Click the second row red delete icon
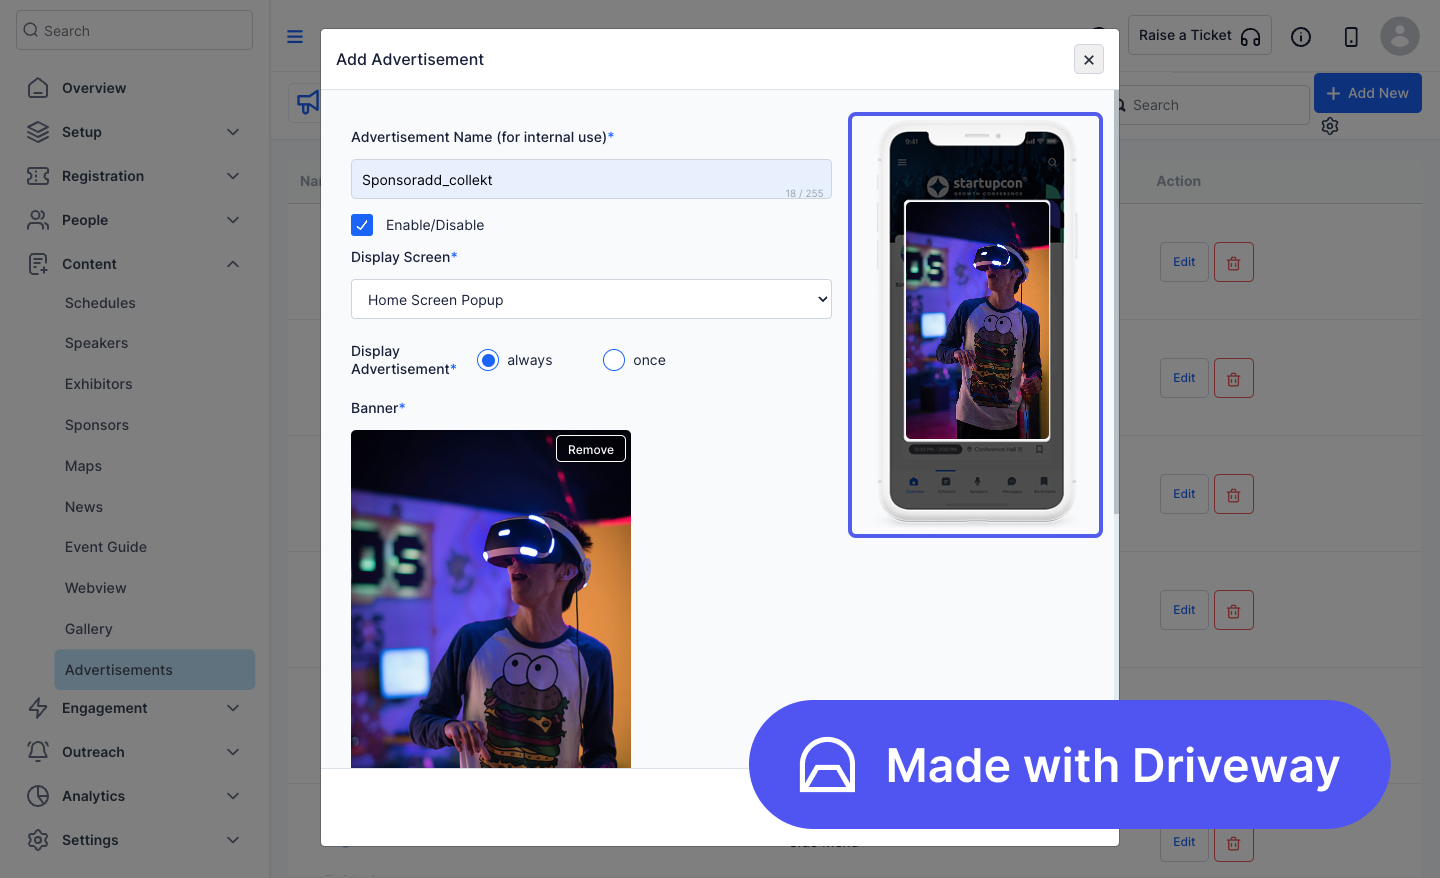This screenshot has width=1440, height=878. coord(1234,378)
